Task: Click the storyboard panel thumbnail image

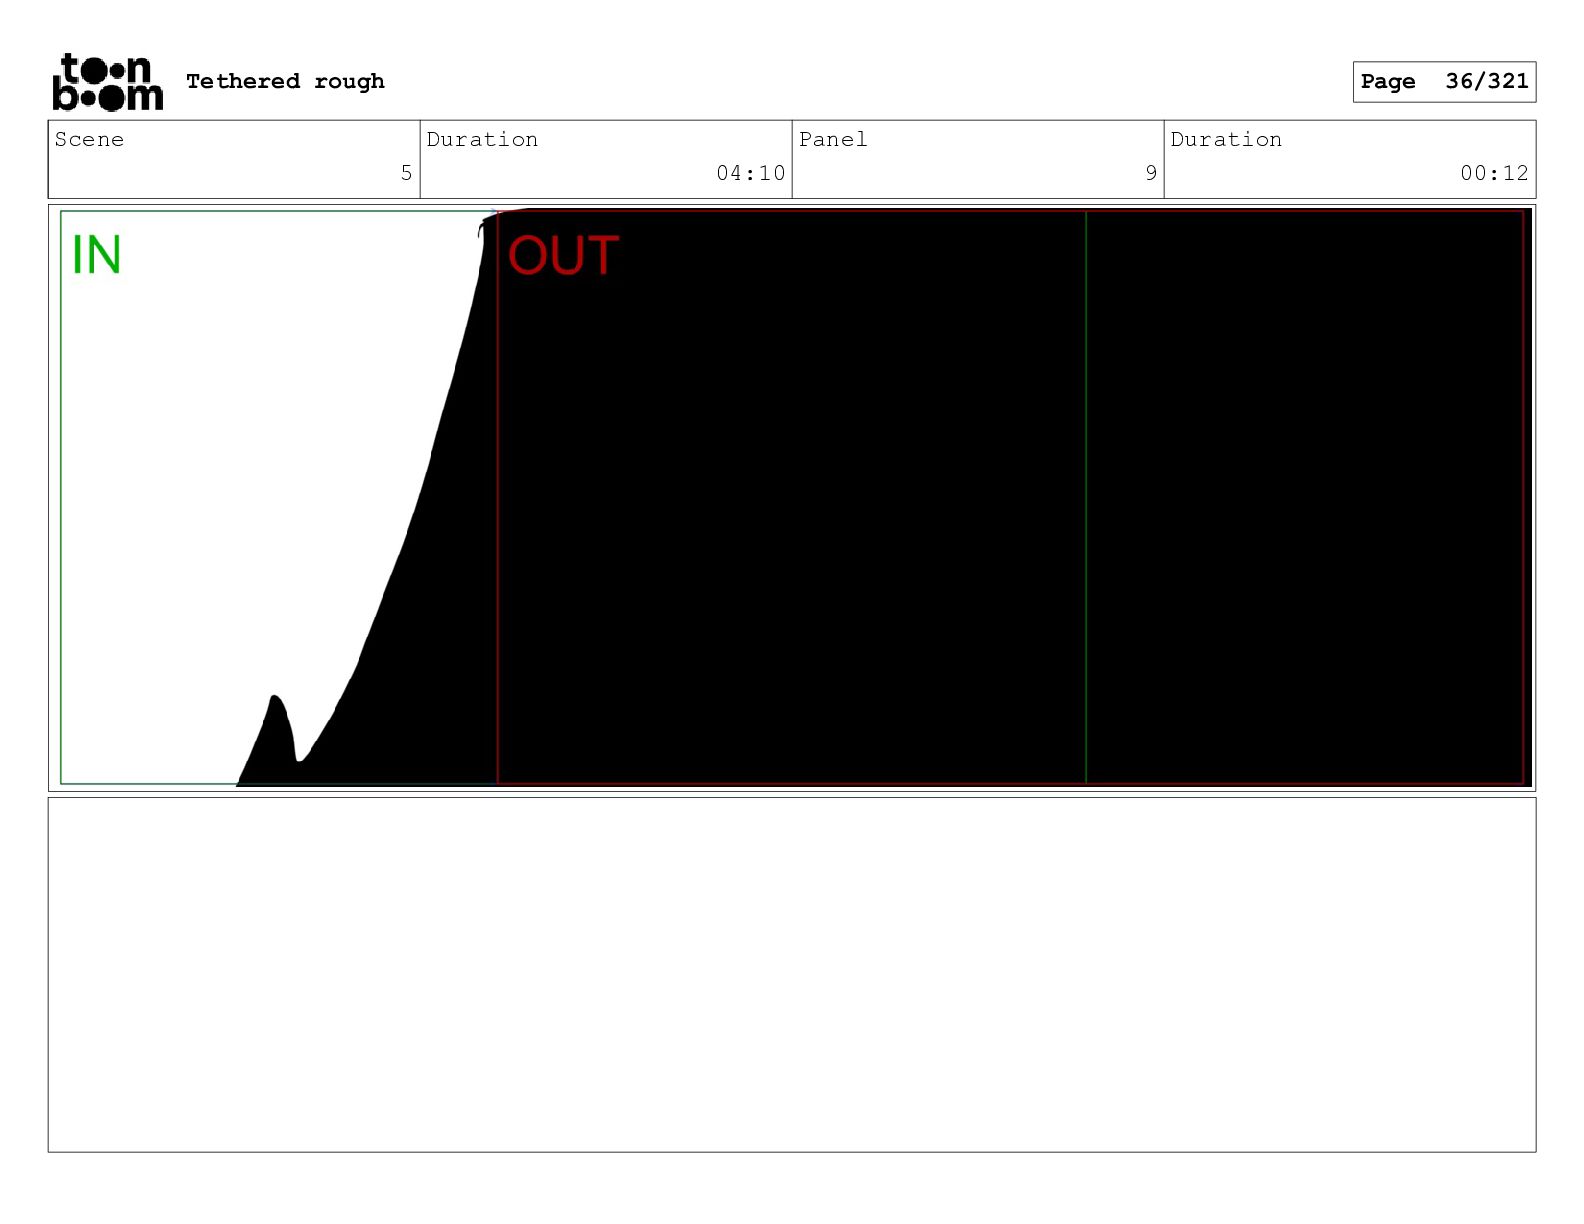Action: (x=792, y=497)
